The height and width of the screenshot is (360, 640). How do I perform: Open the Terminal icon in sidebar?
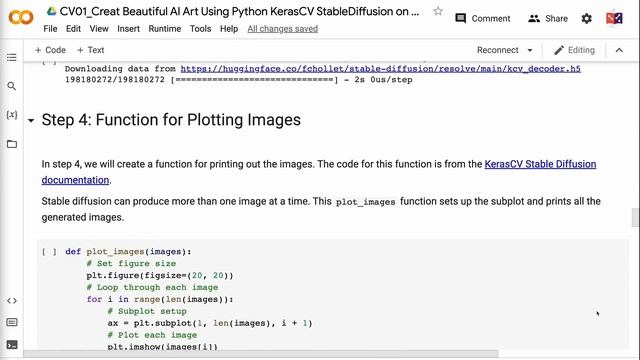[12, 345]
